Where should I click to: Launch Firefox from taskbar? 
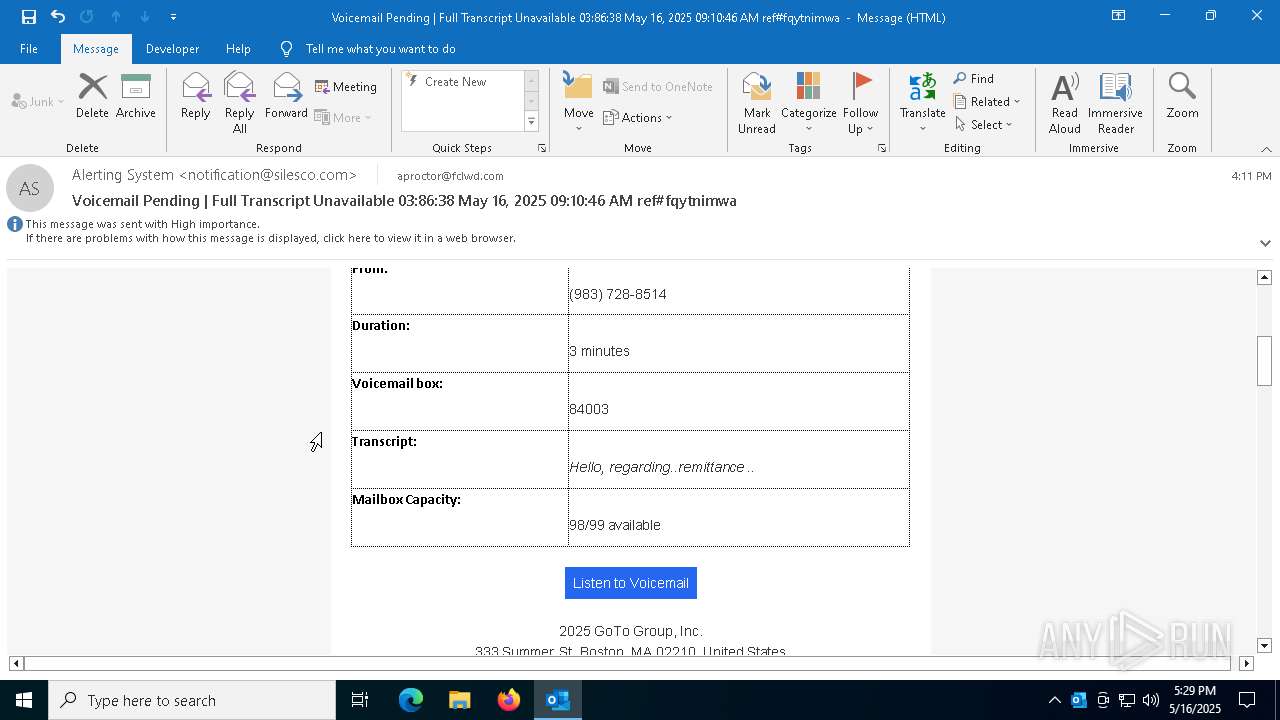(509, 700)
